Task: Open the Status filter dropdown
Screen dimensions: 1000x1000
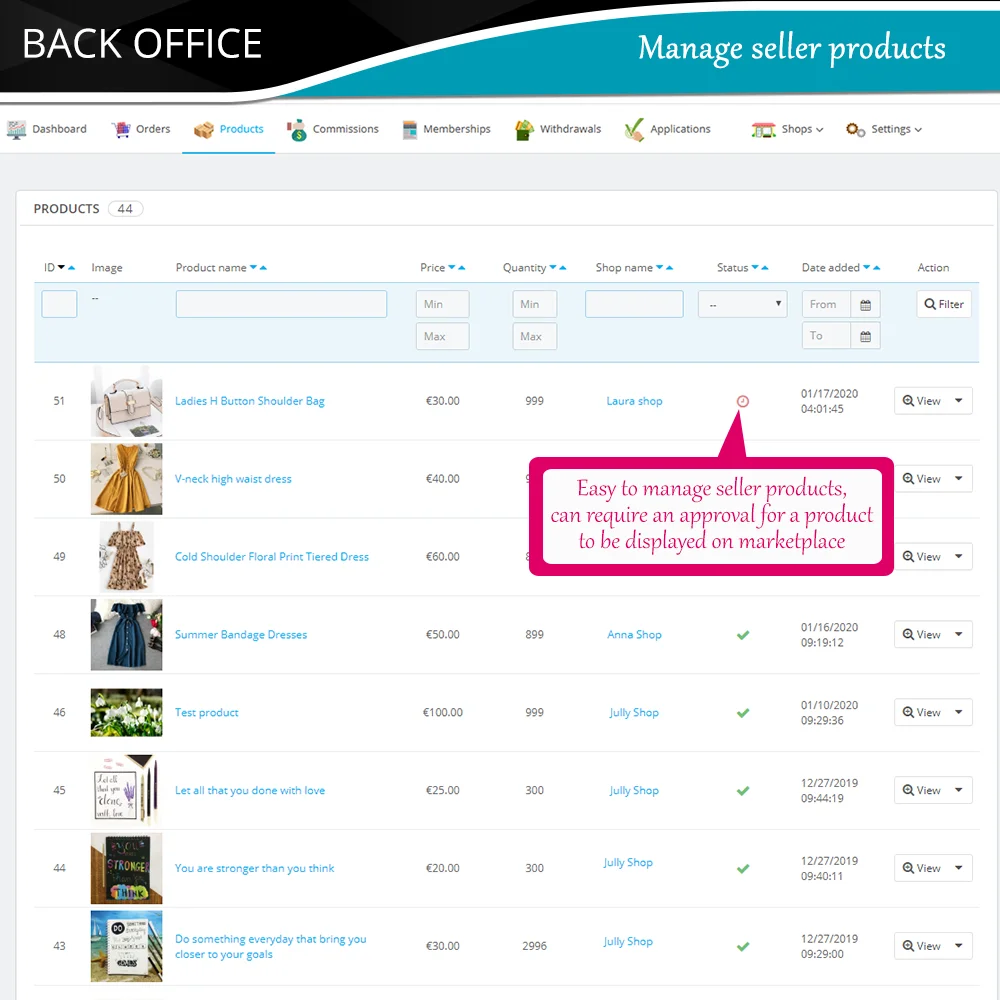Action: point(742,303)
